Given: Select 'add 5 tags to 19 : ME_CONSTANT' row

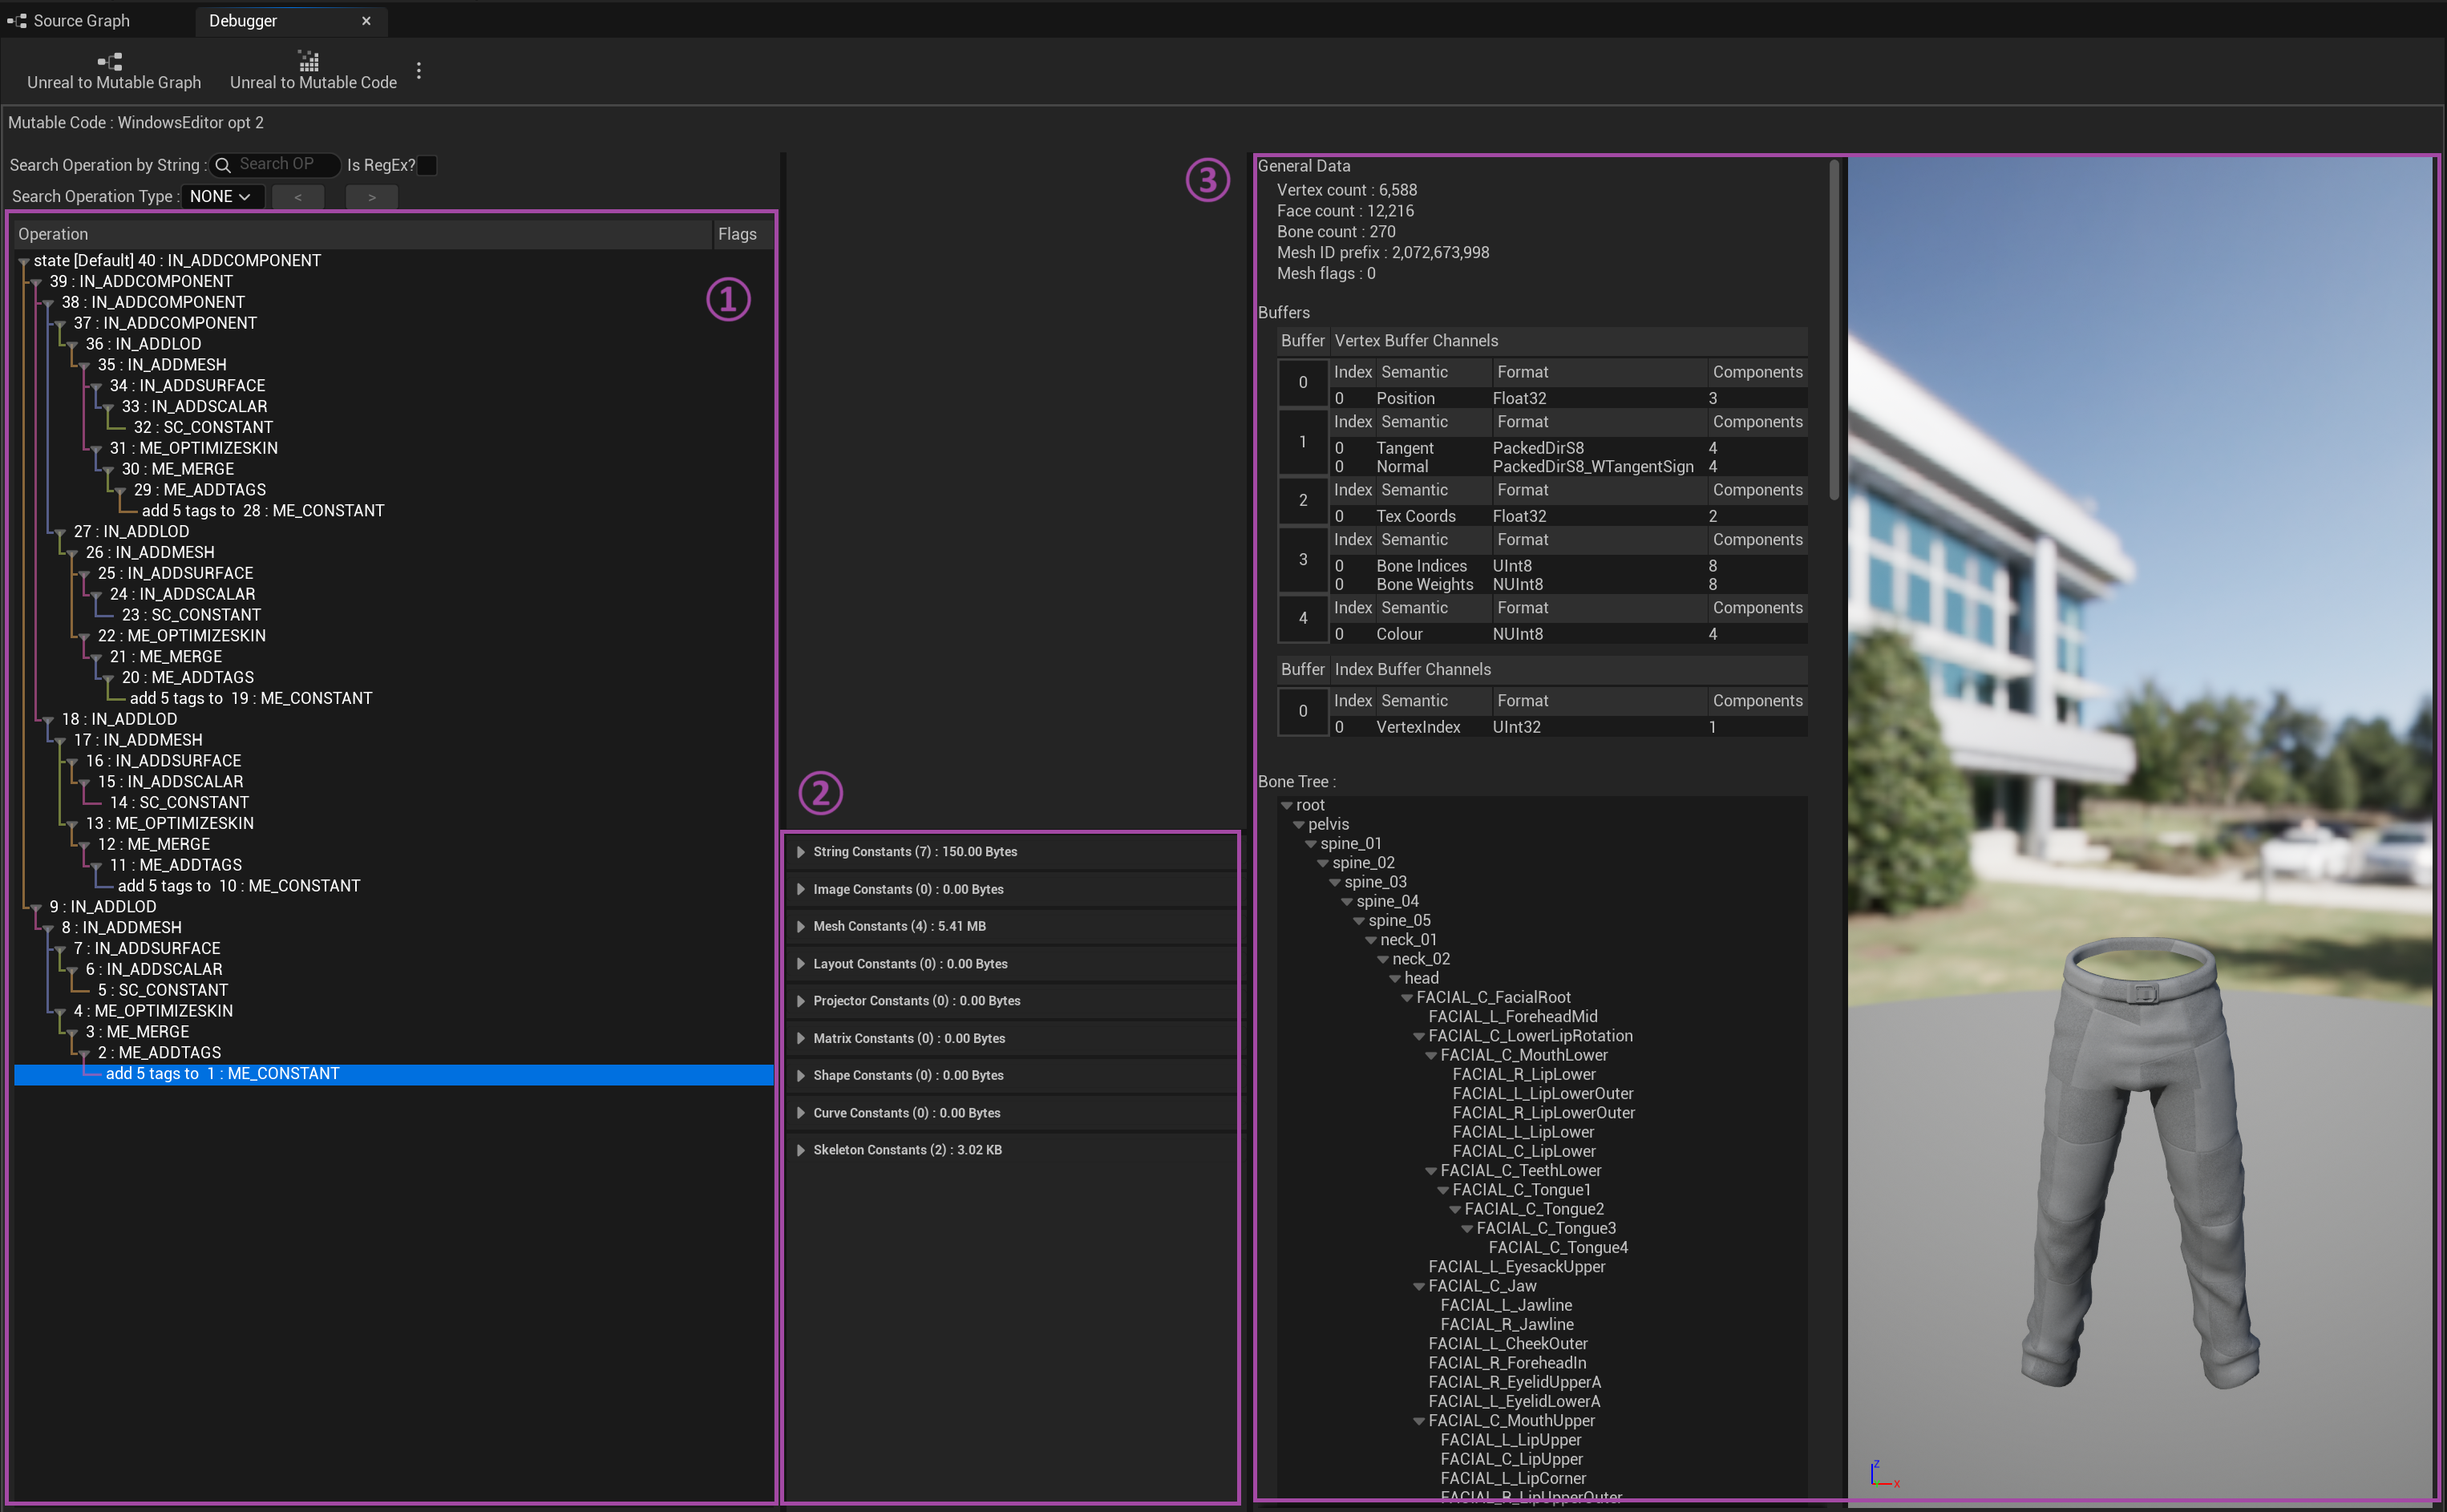Looking at the screenshot, I should click(x=394, y=698).
